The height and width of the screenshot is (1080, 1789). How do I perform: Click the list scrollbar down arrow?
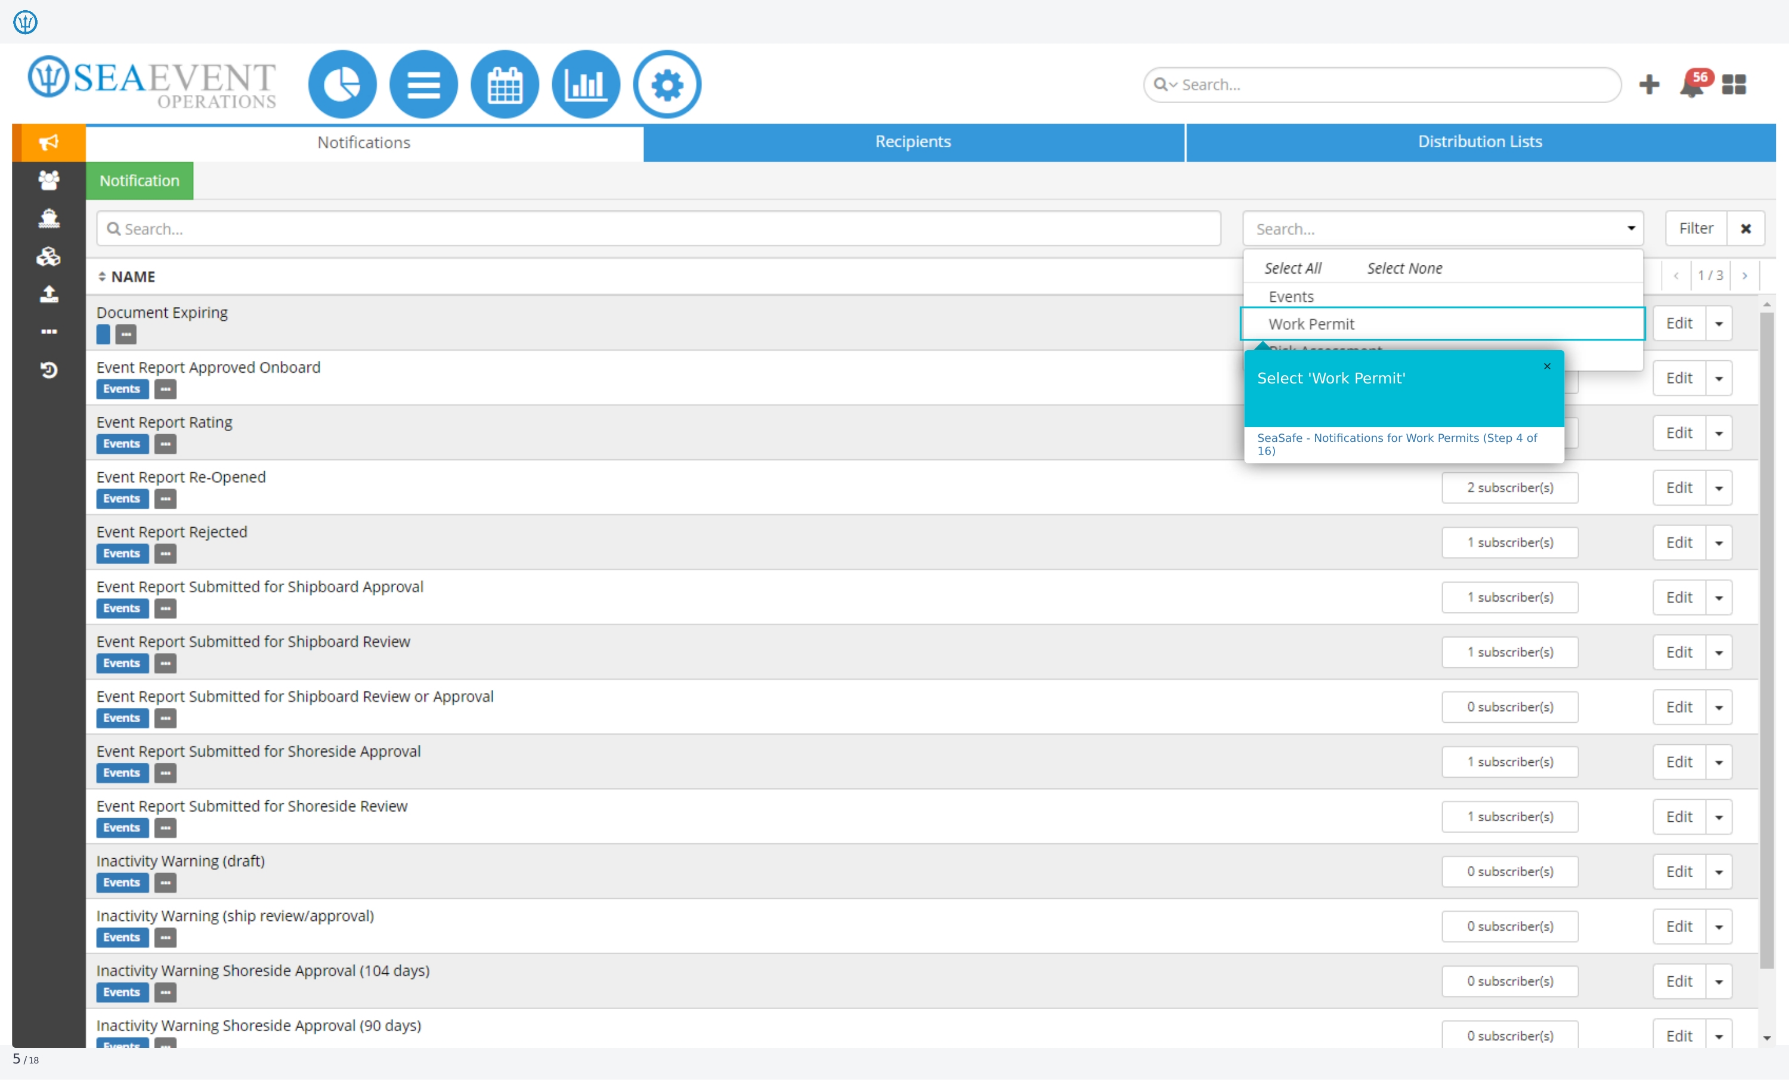1767,1038
